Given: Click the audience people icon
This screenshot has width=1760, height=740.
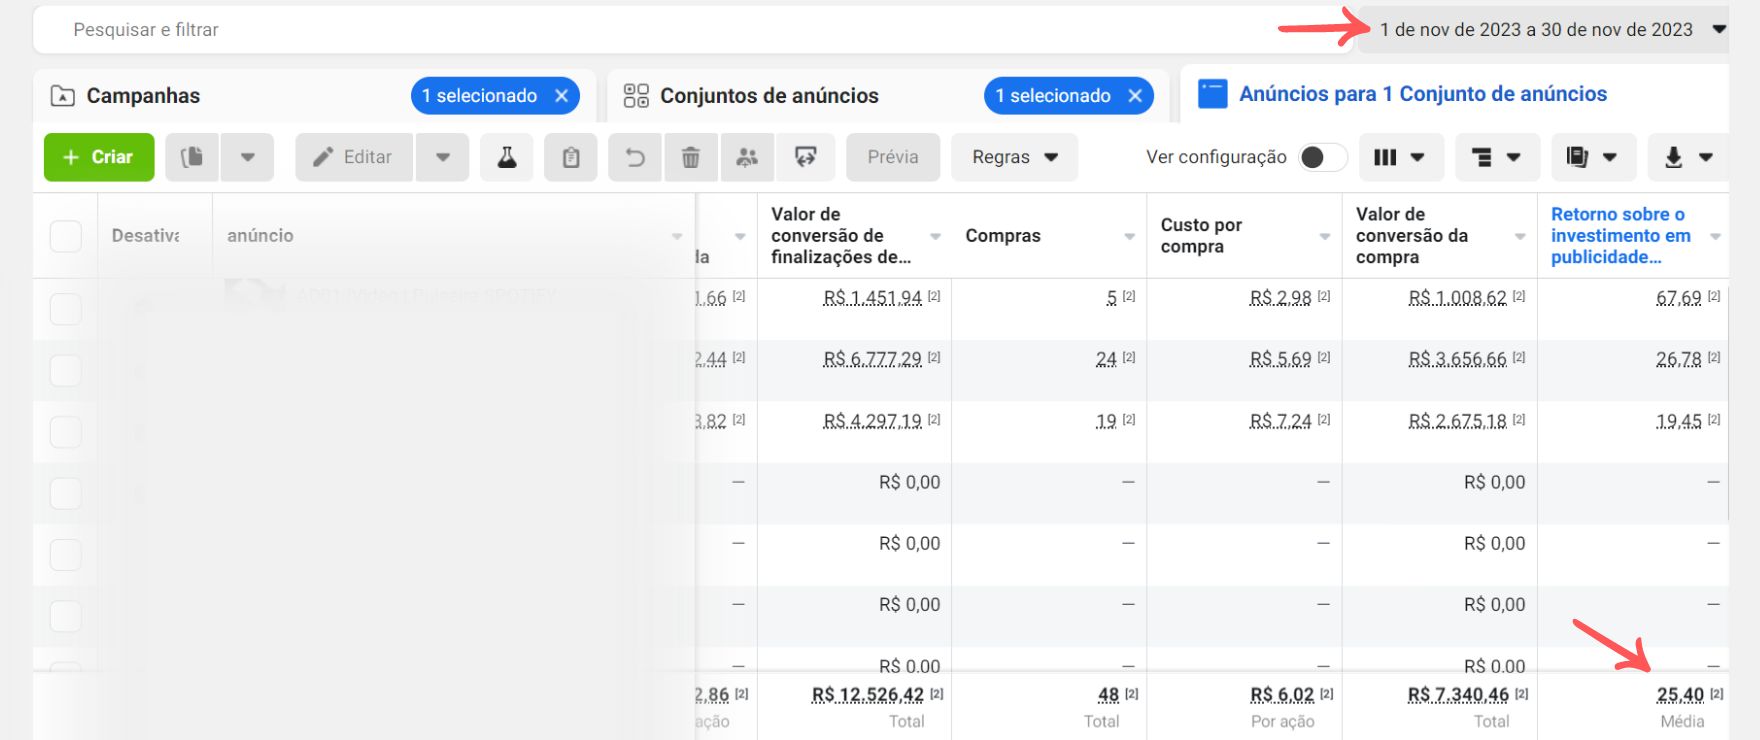Looking at the screenshot, I should [x=747, y=157].
